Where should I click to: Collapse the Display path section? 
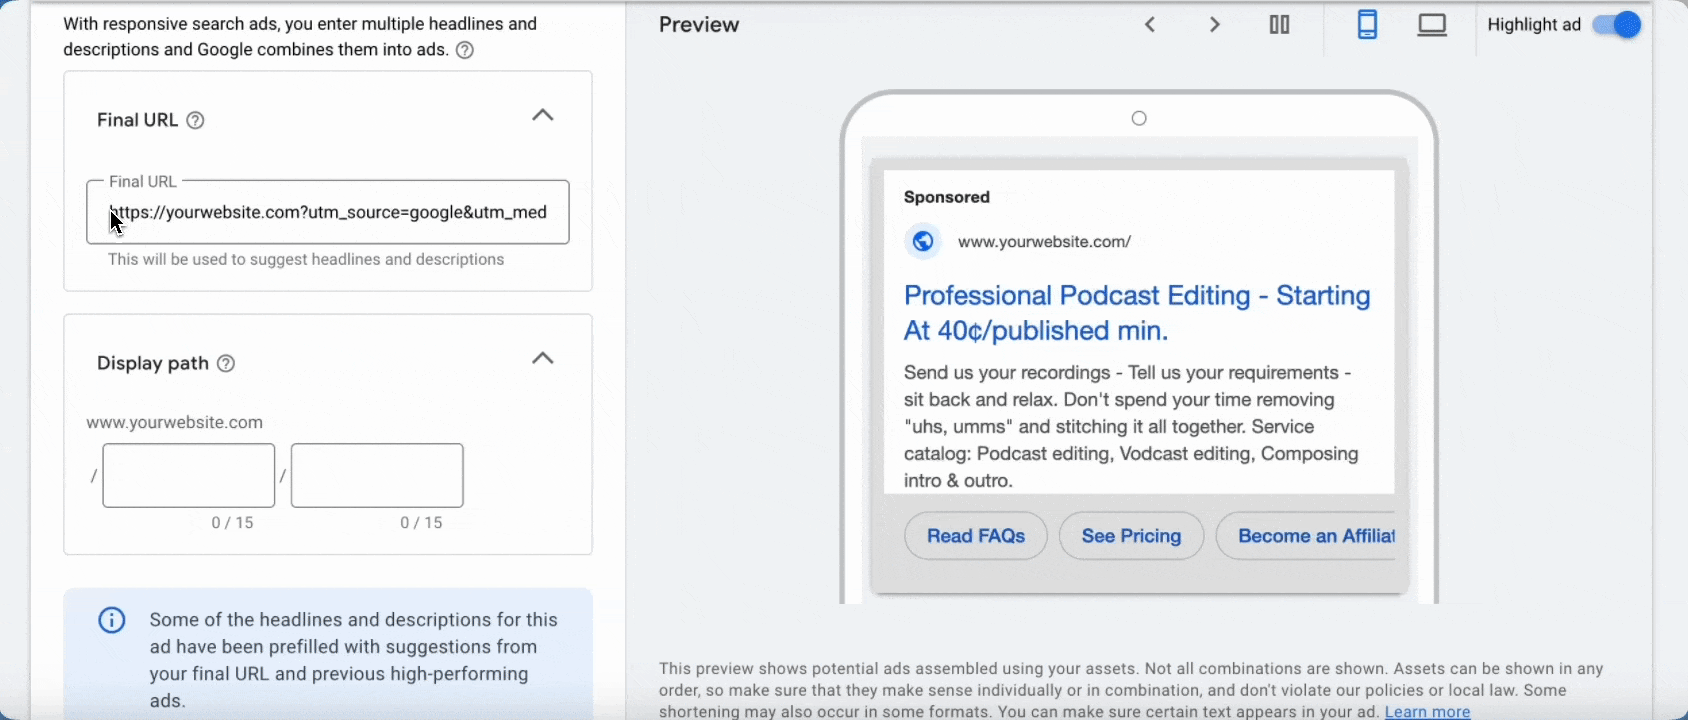(542, 359)
